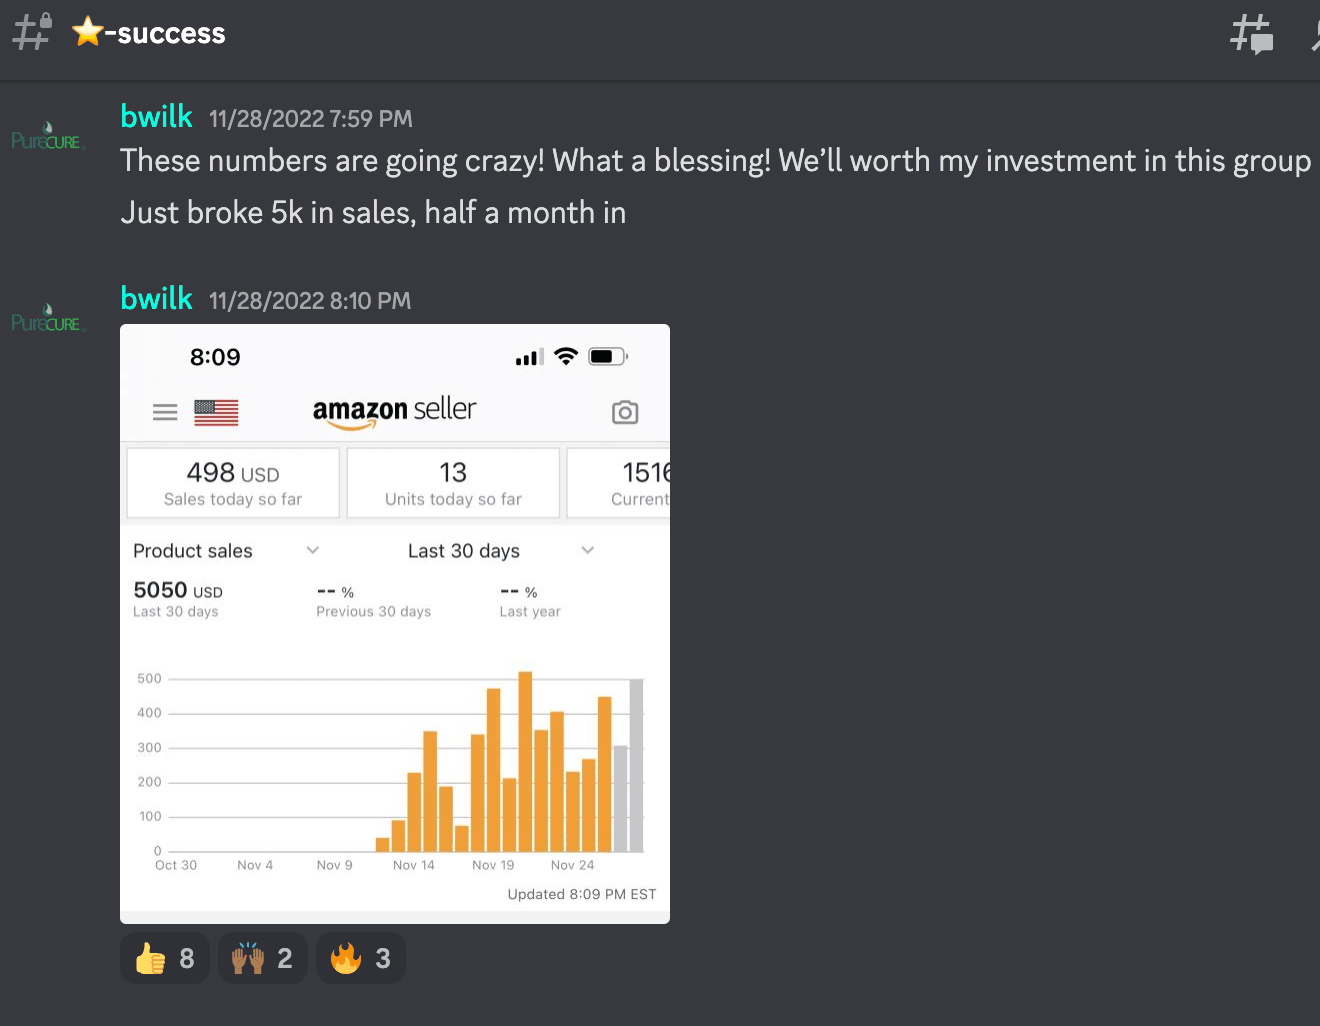Viewport: 1320px width, 1026px height.
Task: Tap the camera icon in Amazon Seller
Action: coord(625,412)
